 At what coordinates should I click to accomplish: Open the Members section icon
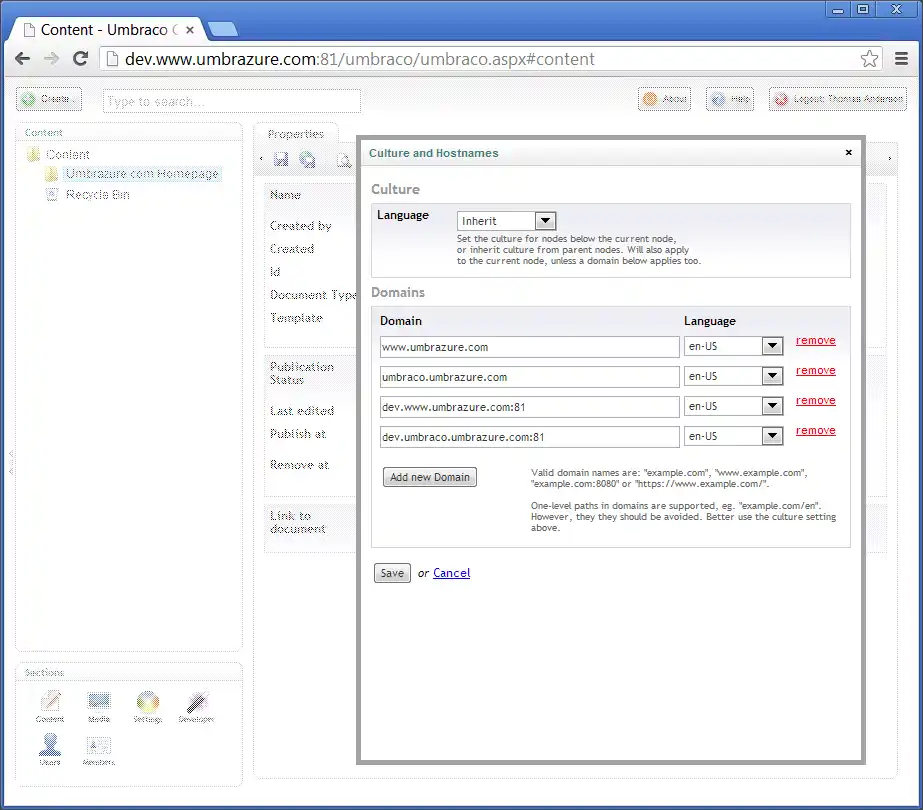99,749
